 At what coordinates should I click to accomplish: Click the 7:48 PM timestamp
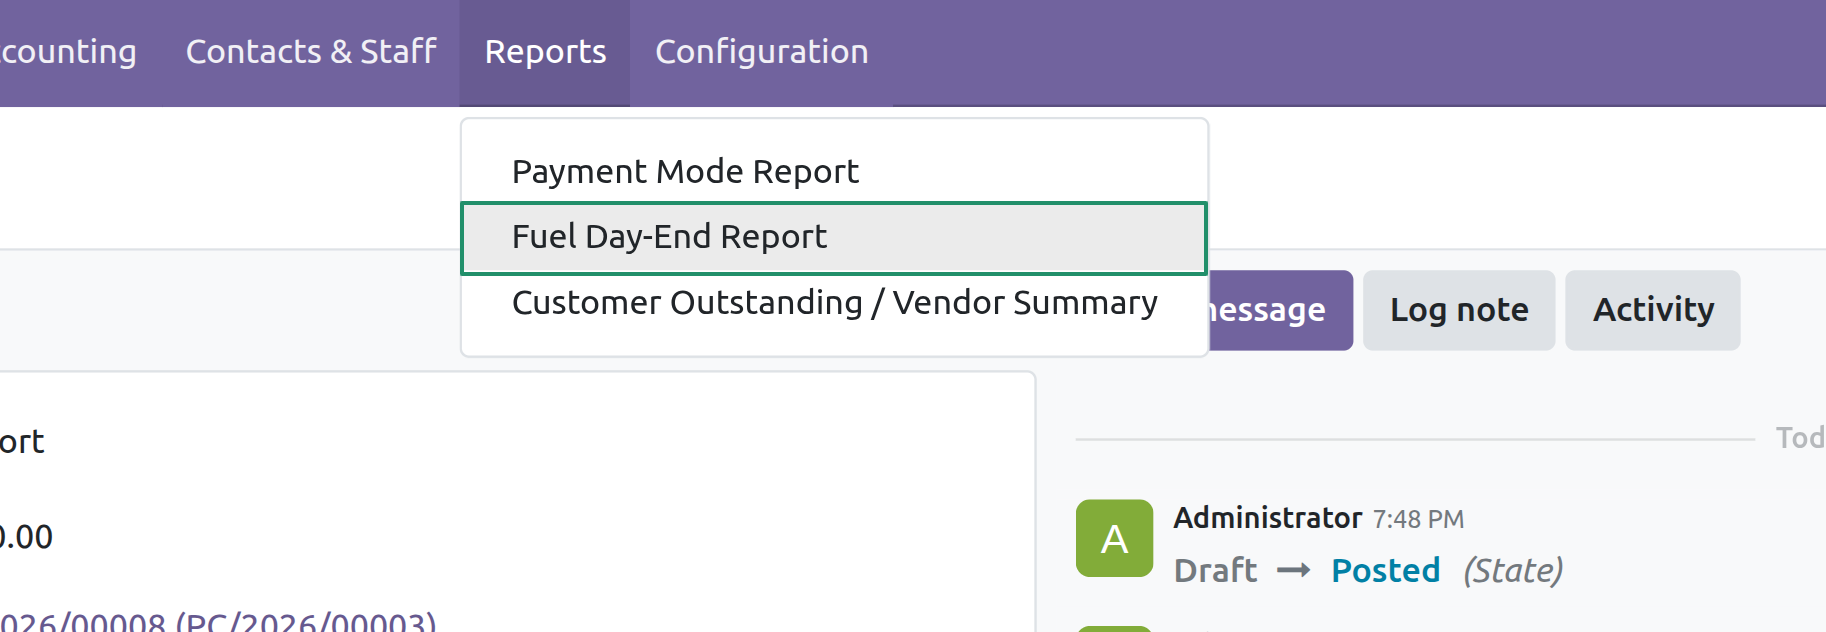pyautogui.click(x=1418, y=519)
